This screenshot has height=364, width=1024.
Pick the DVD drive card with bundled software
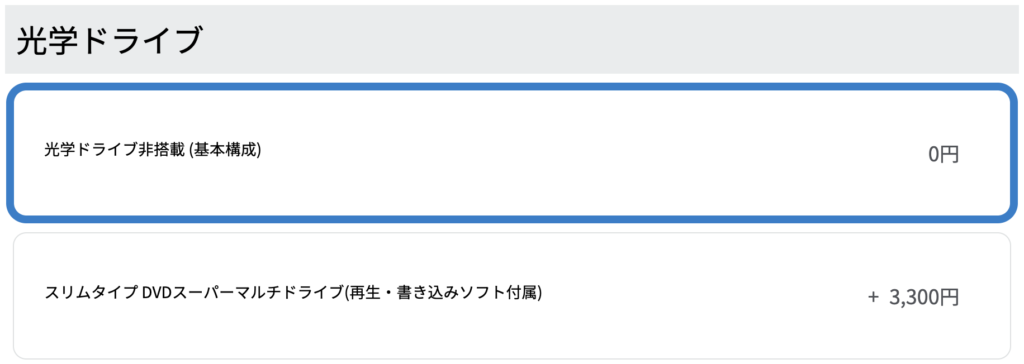[x=512, y=295]
